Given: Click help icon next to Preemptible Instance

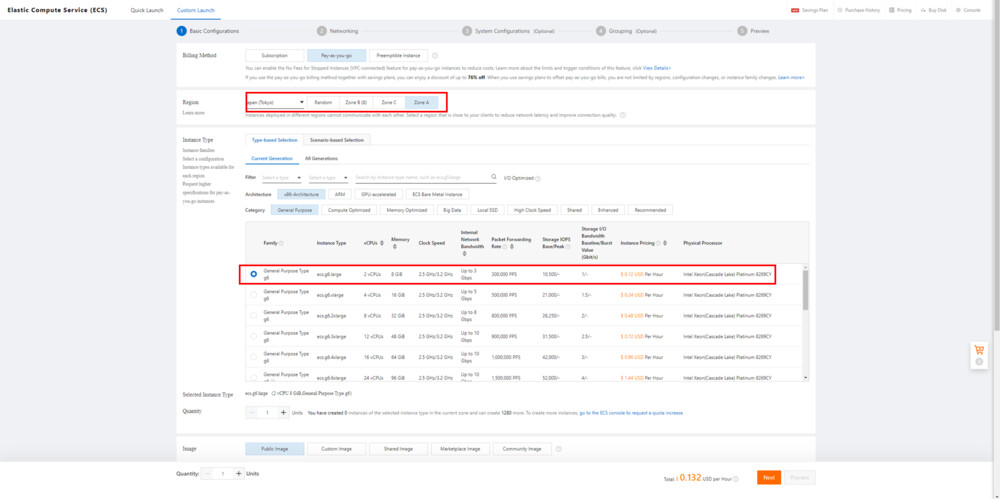Looking at the screenshot, I should point(435,56).
